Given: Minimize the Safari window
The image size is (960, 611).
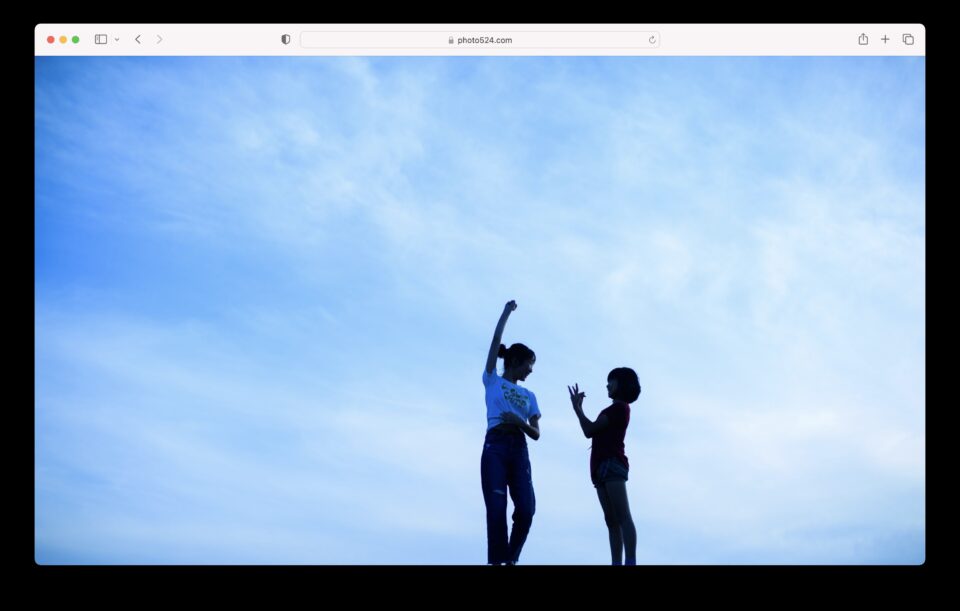Looking at the screenshot, I should (63, 39).
